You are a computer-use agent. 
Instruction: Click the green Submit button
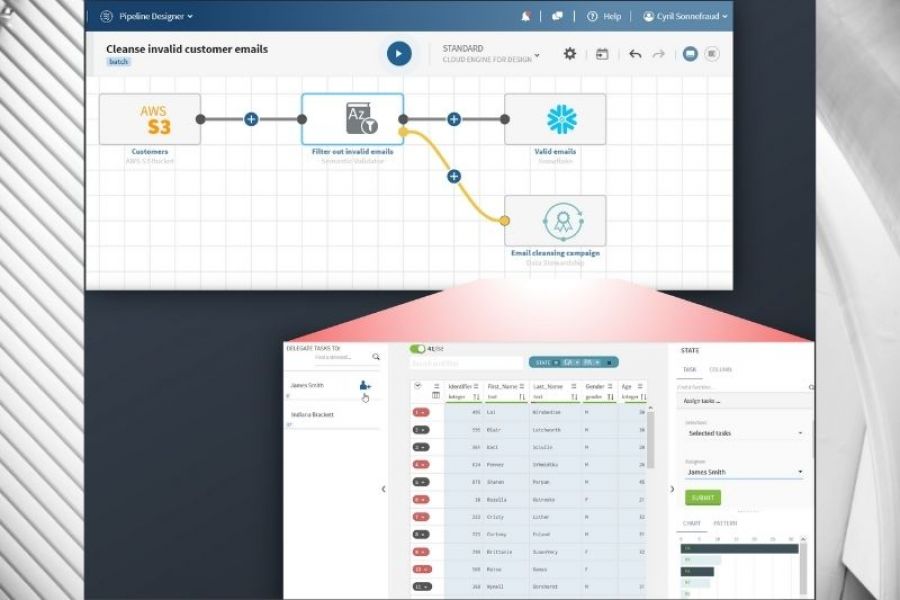point(702,497)
